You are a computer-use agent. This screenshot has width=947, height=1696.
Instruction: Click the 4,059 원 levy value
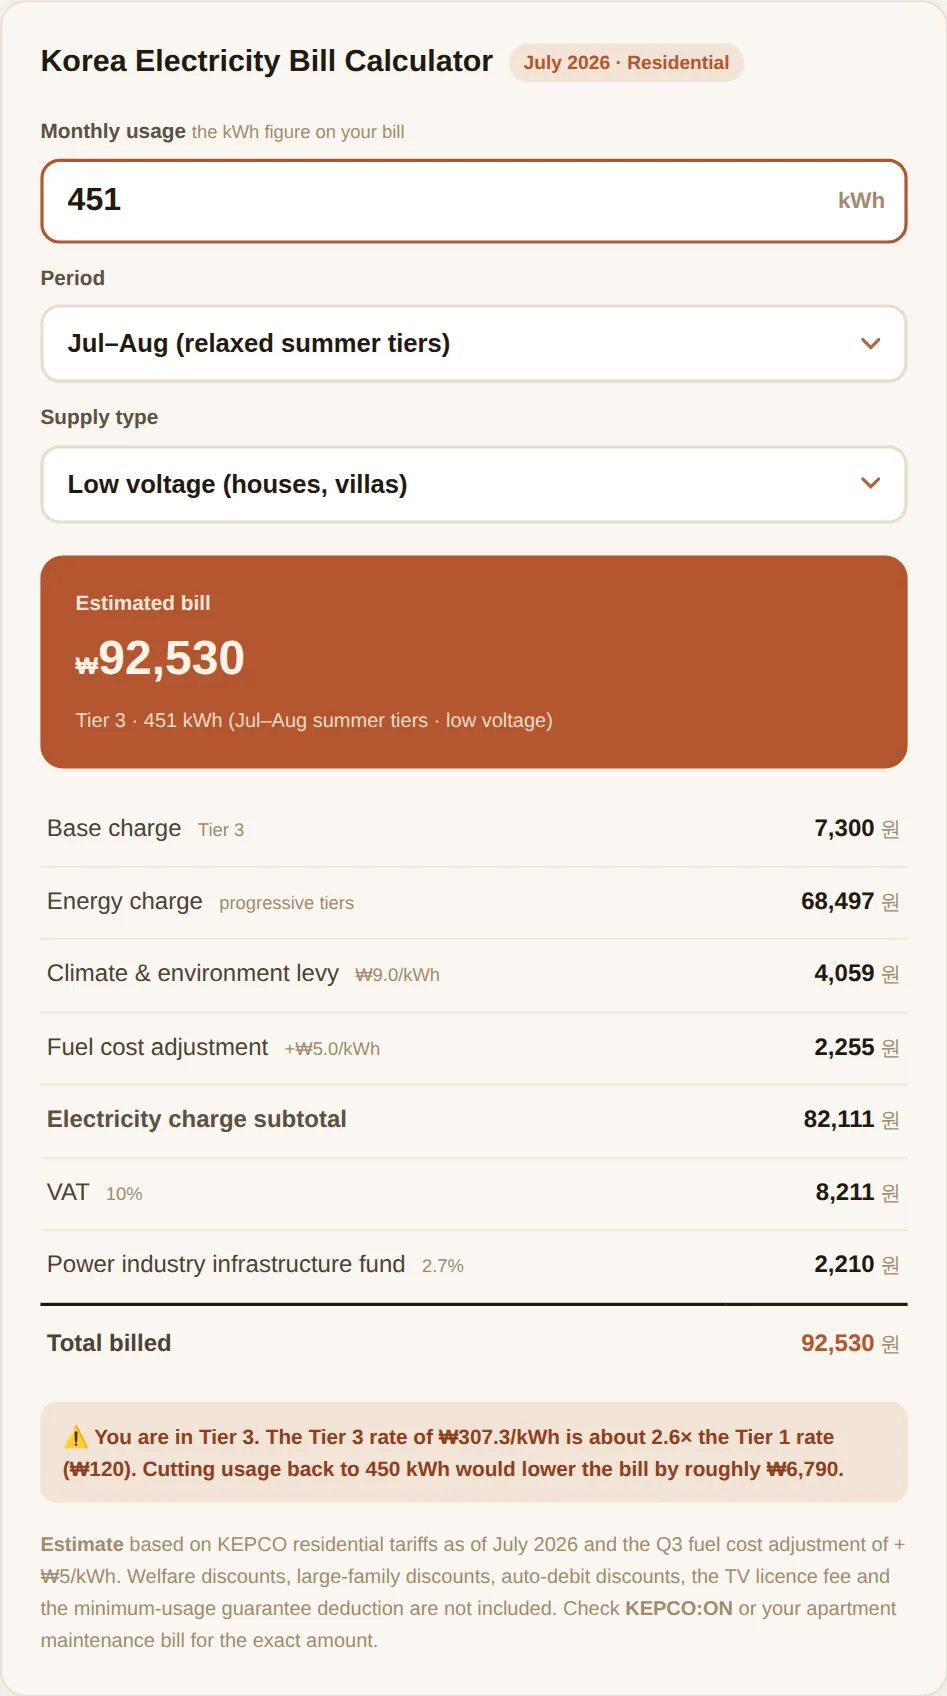click(857, 974)
